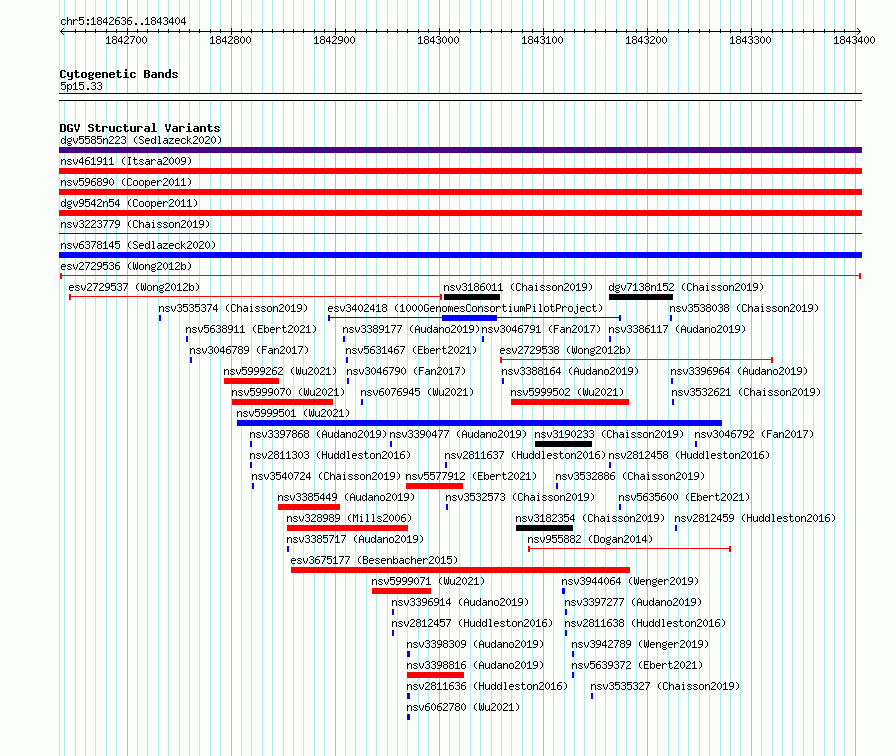The width and height of the screenshot is (890, 756).
Task: Open the nsv596890 (Cooper2011) variant label
Action: [x=126, y=182]
